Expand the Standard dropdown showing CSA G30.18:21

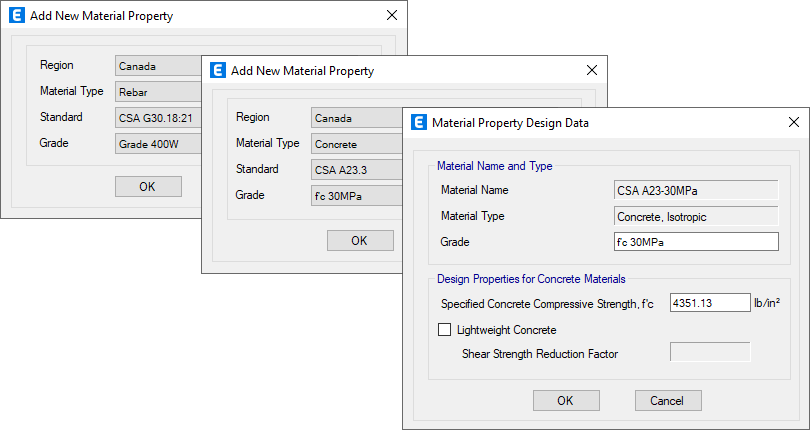158,117
